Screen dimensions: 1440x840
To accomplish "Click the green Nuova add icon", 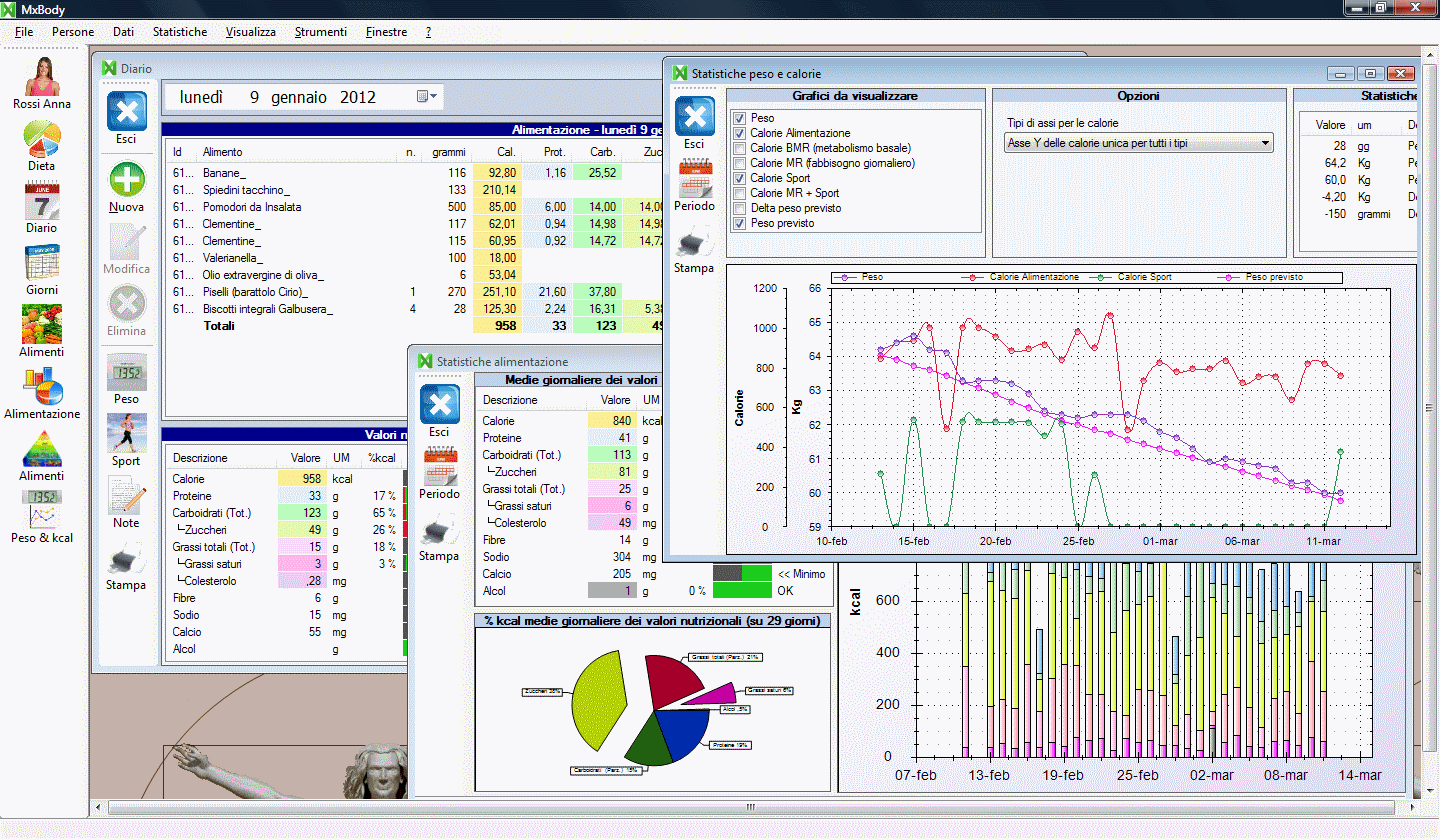I will [126, 181].
